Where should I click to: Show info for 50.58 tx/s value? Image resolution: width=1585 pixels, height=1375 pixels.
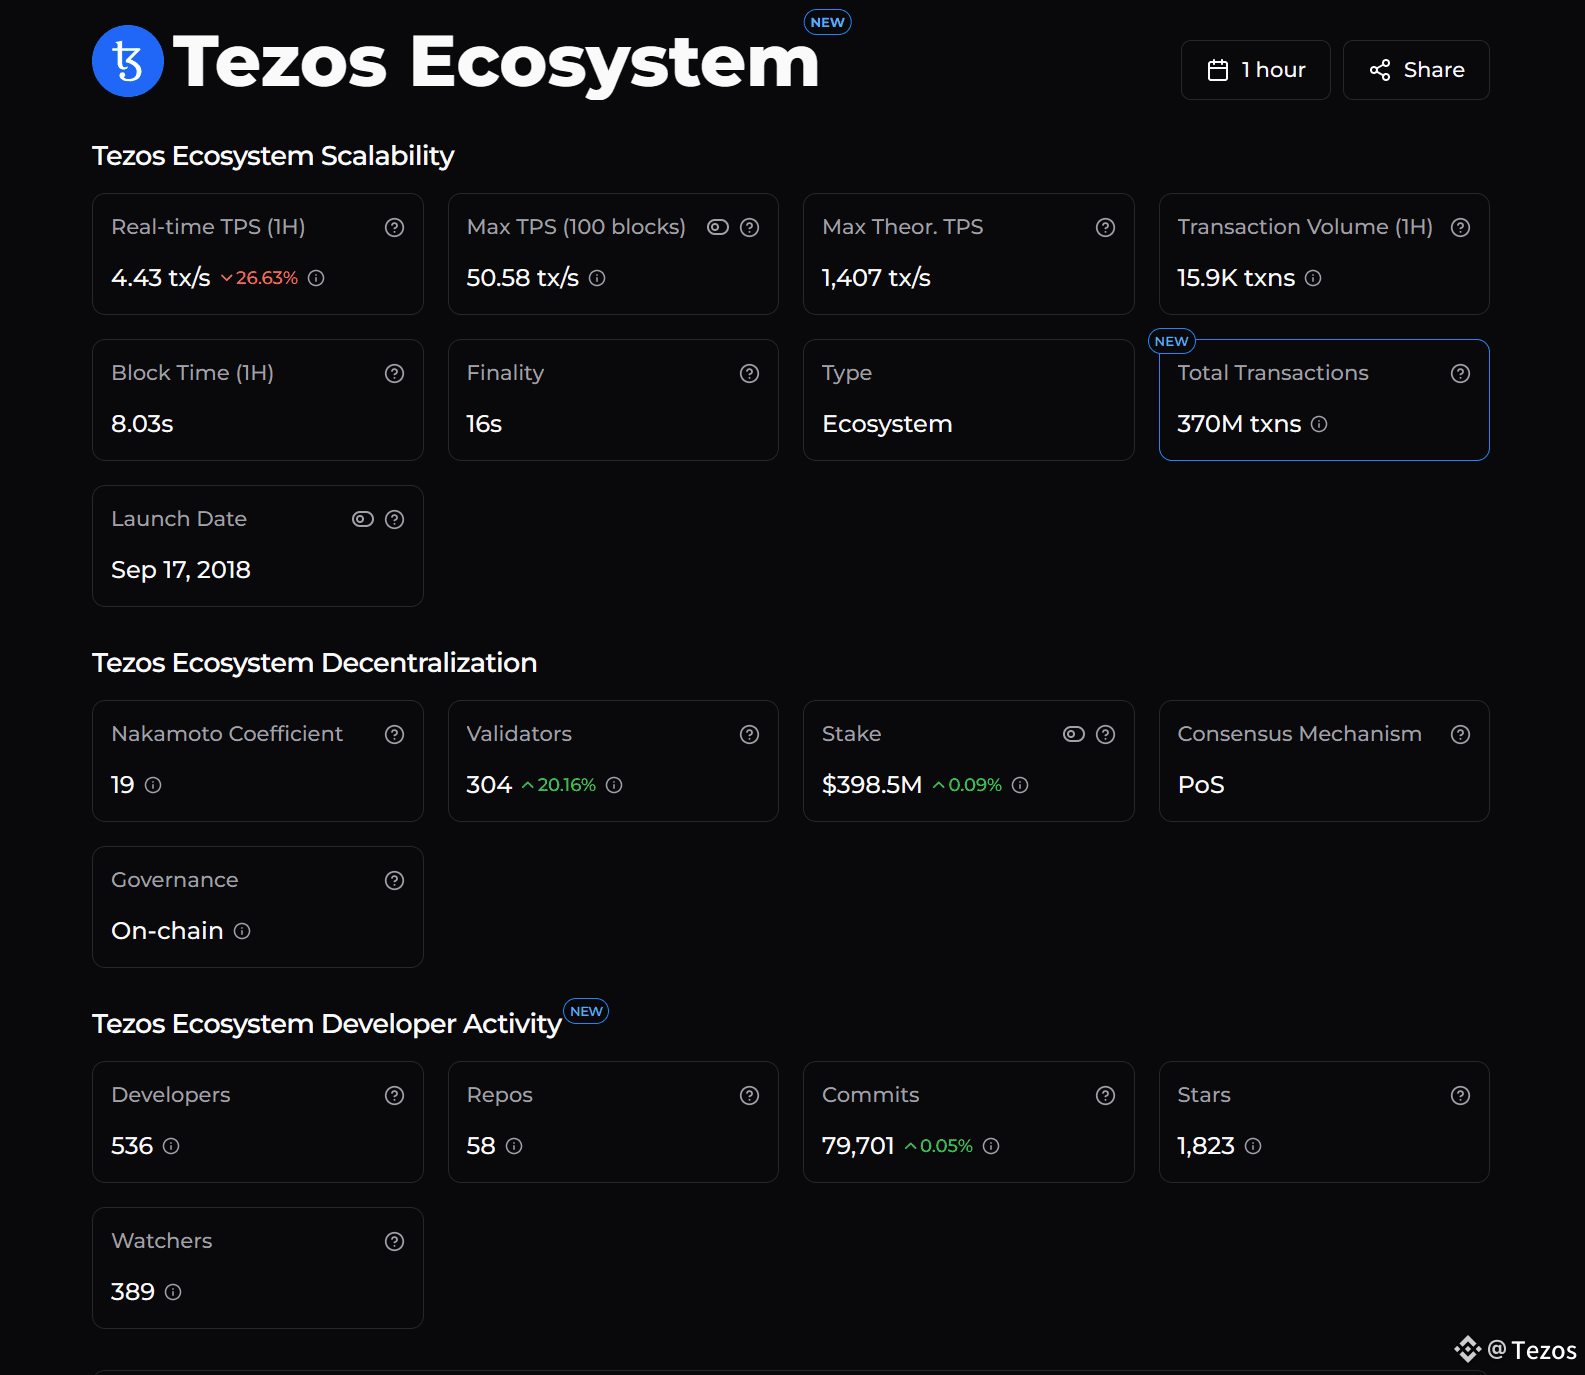pyautogui.click(x=597, y=278)
